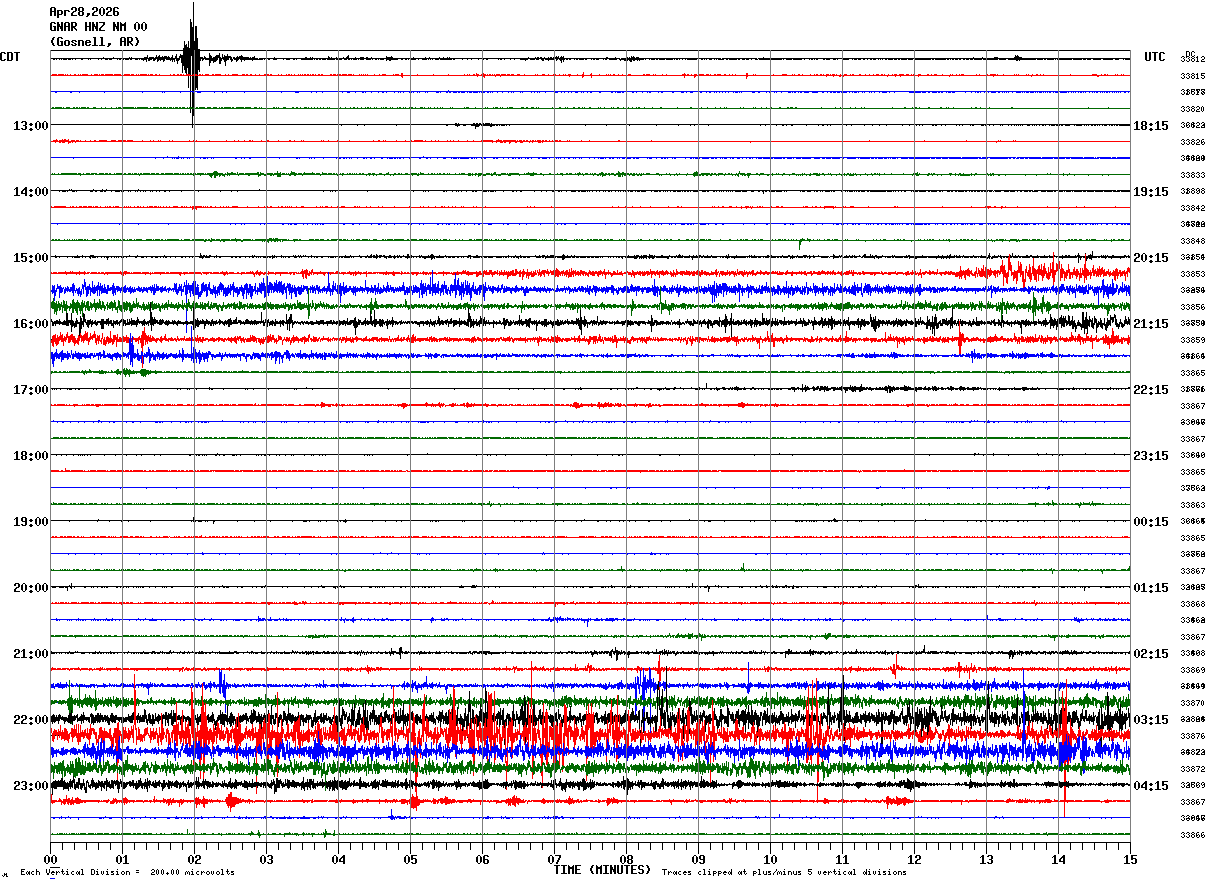Click the minute 00 axis tick label
The image size is (1210, 886).
(x=50, y=859)
